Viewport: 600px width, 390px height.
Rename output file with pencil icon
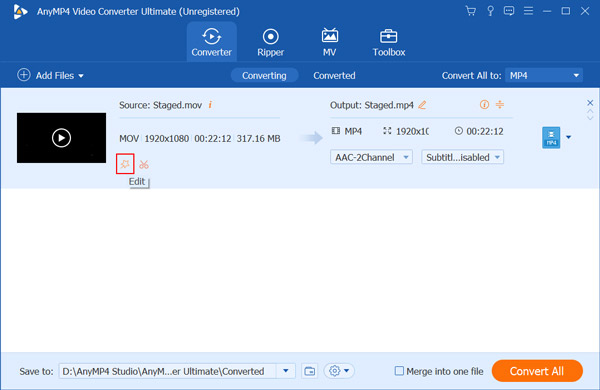[x=422, y=104]
